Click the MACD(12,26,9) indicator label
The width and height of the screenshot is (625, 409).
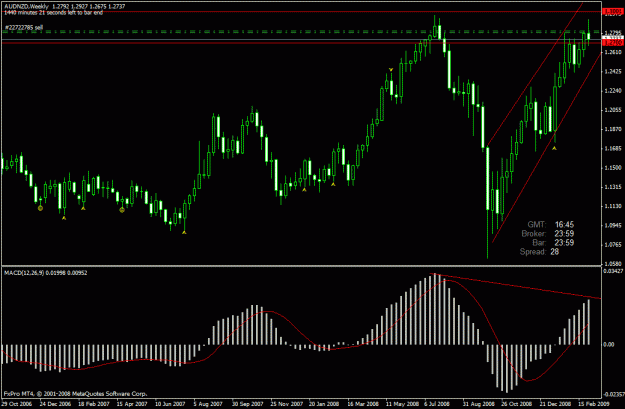click(45, 273)
